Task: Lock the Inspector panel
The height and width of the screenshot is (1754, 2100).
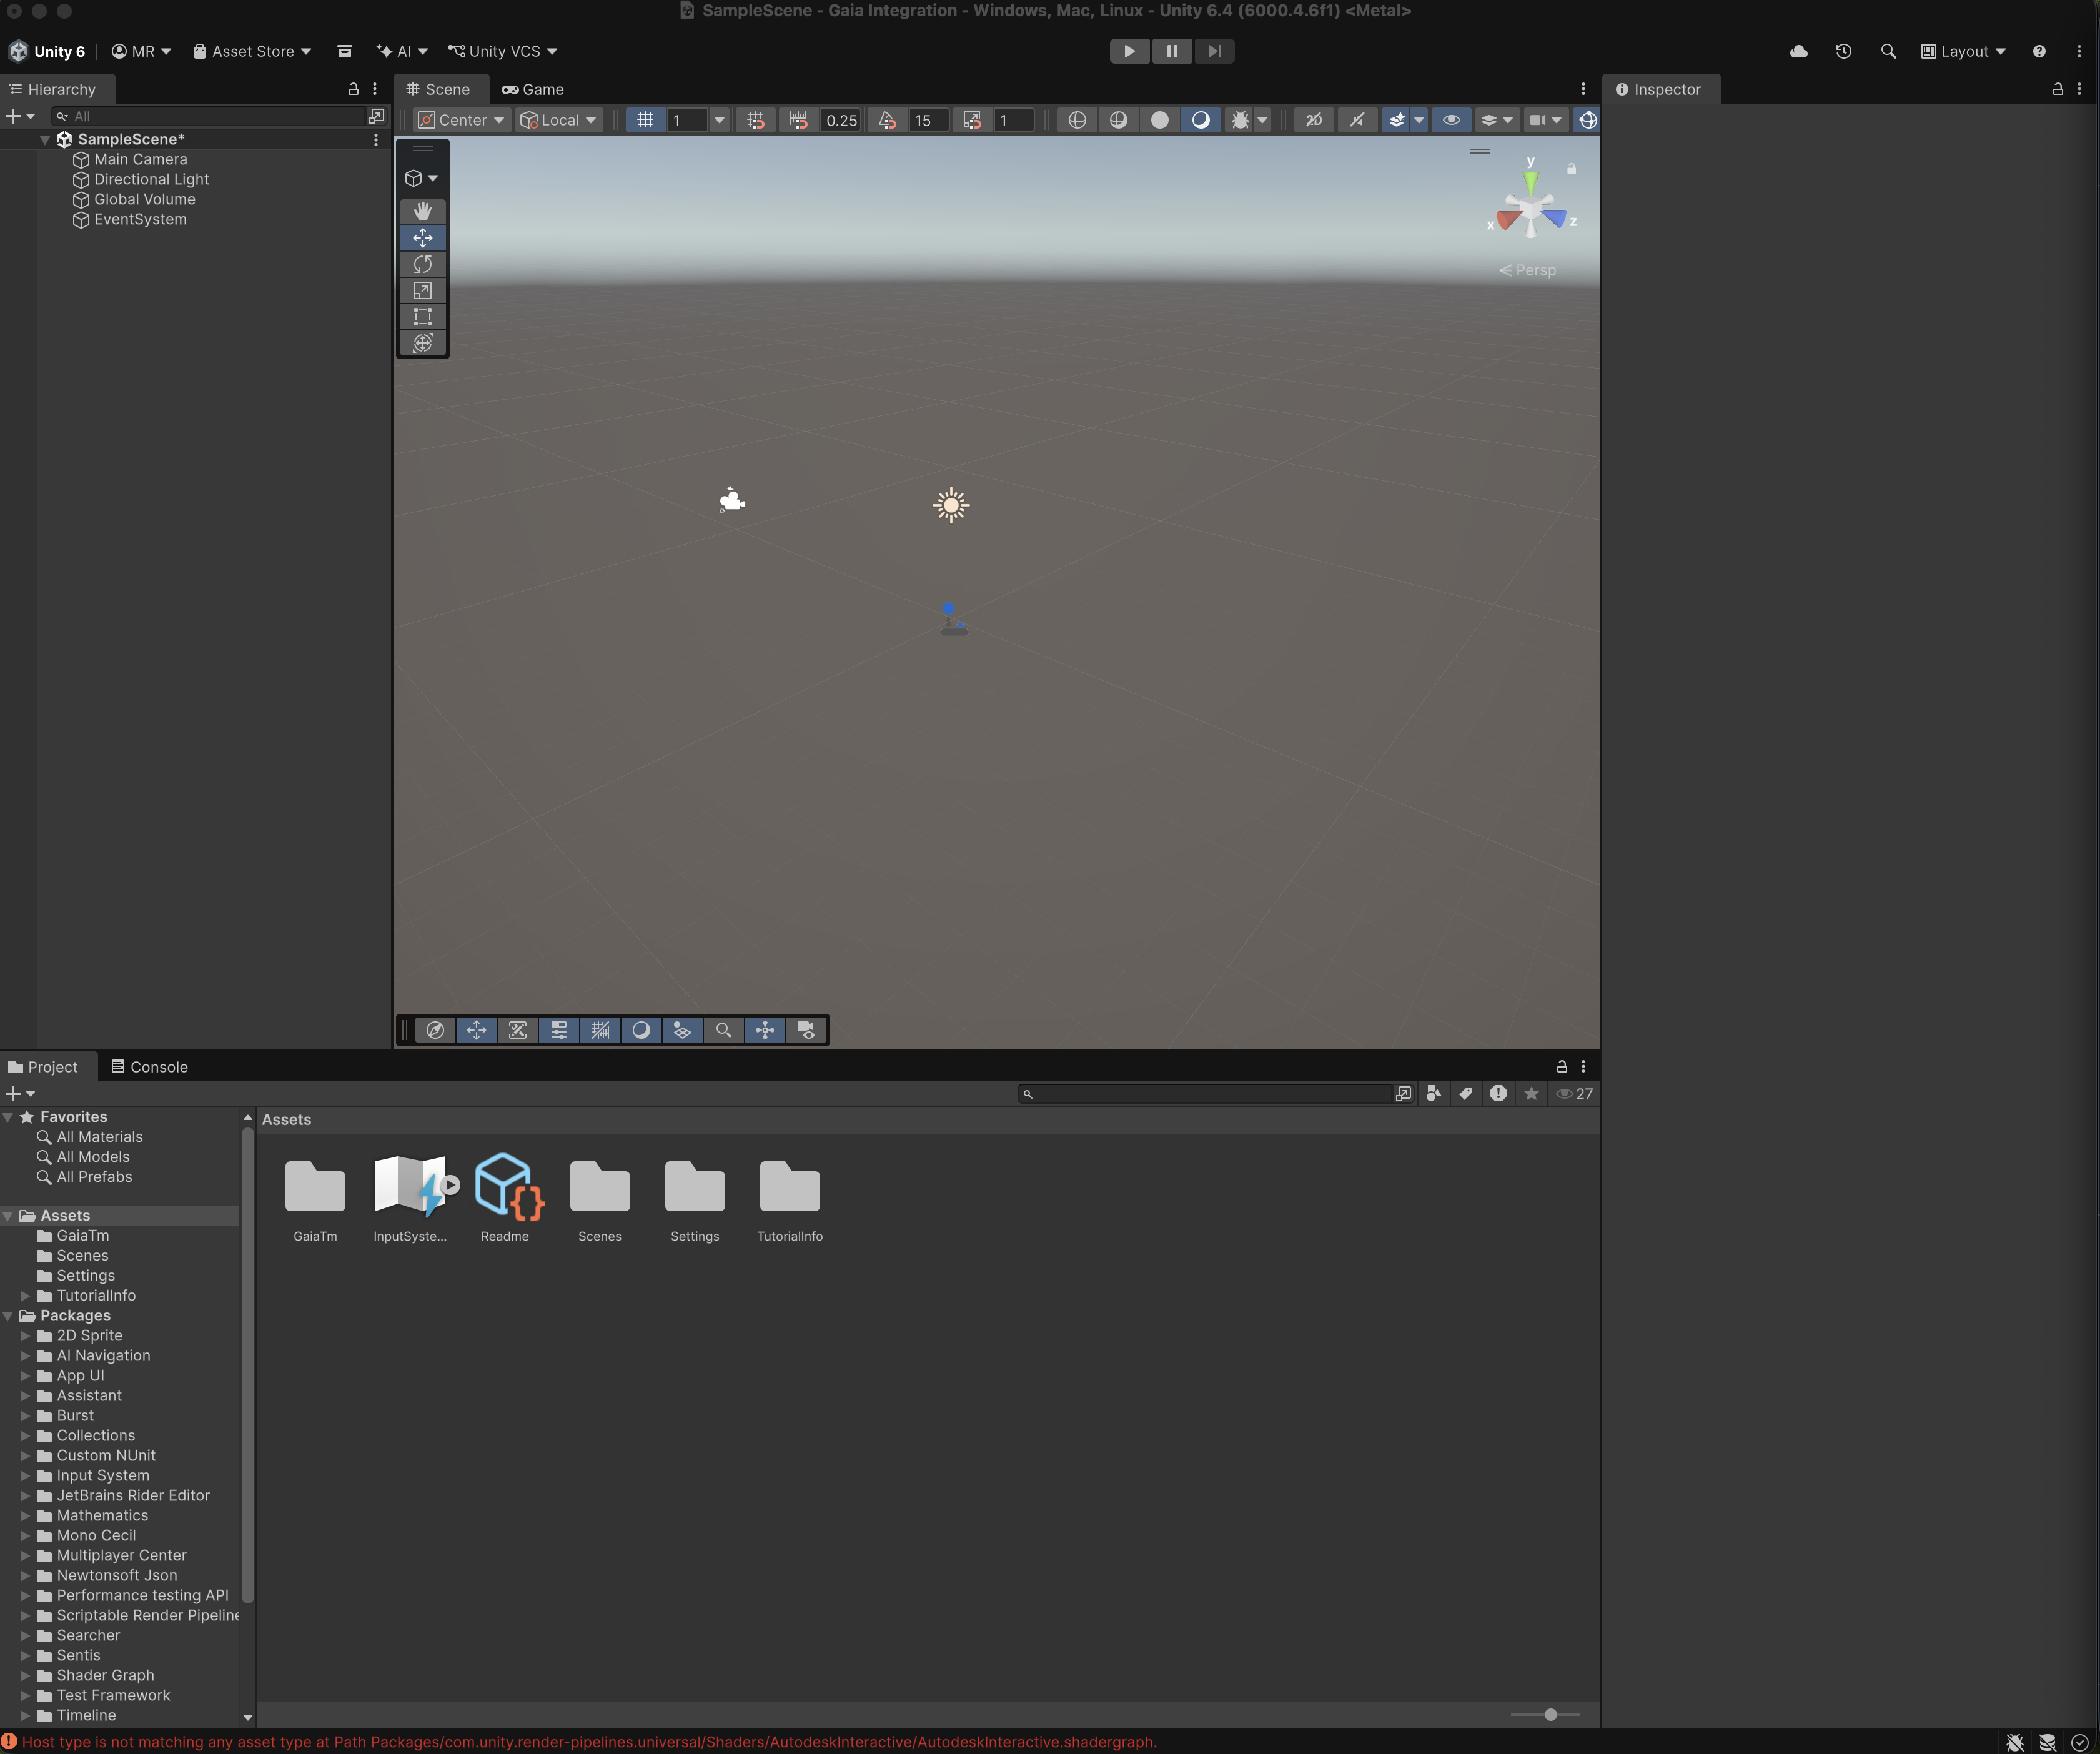Action: pyautogui.click(x=2058, y=89)
